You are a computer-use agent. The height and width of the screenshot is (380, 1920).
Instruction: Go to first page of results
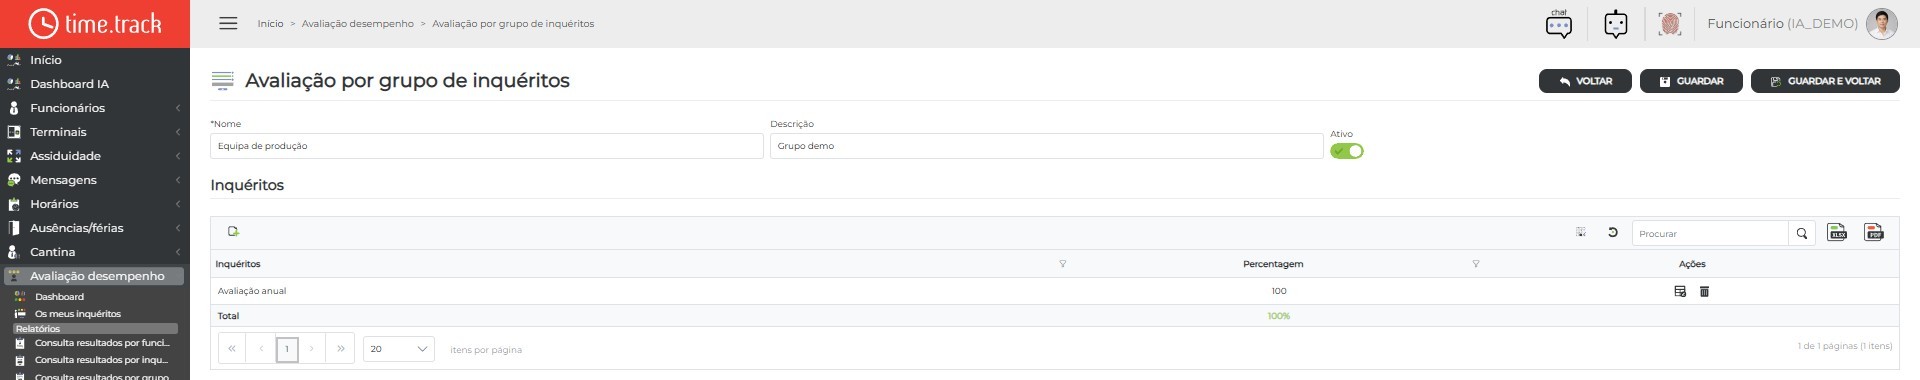232,348
